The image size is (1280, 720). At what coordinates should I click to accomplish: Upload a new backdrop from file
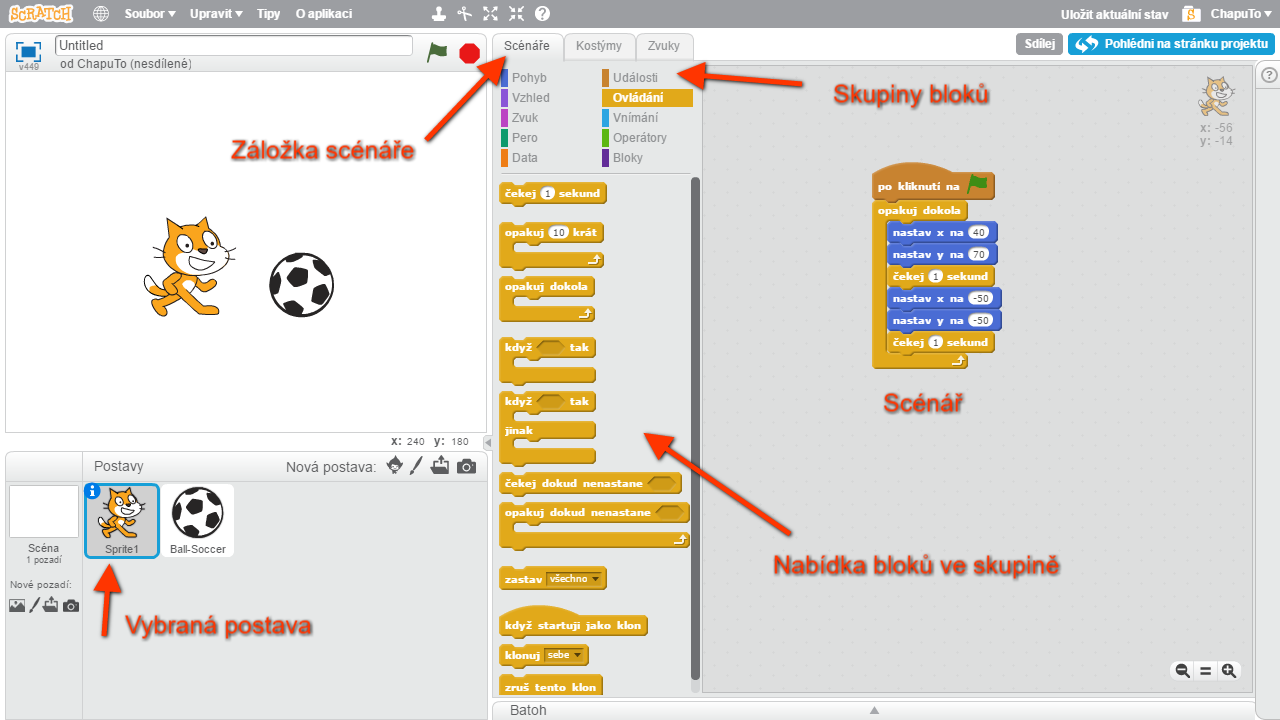51,604
